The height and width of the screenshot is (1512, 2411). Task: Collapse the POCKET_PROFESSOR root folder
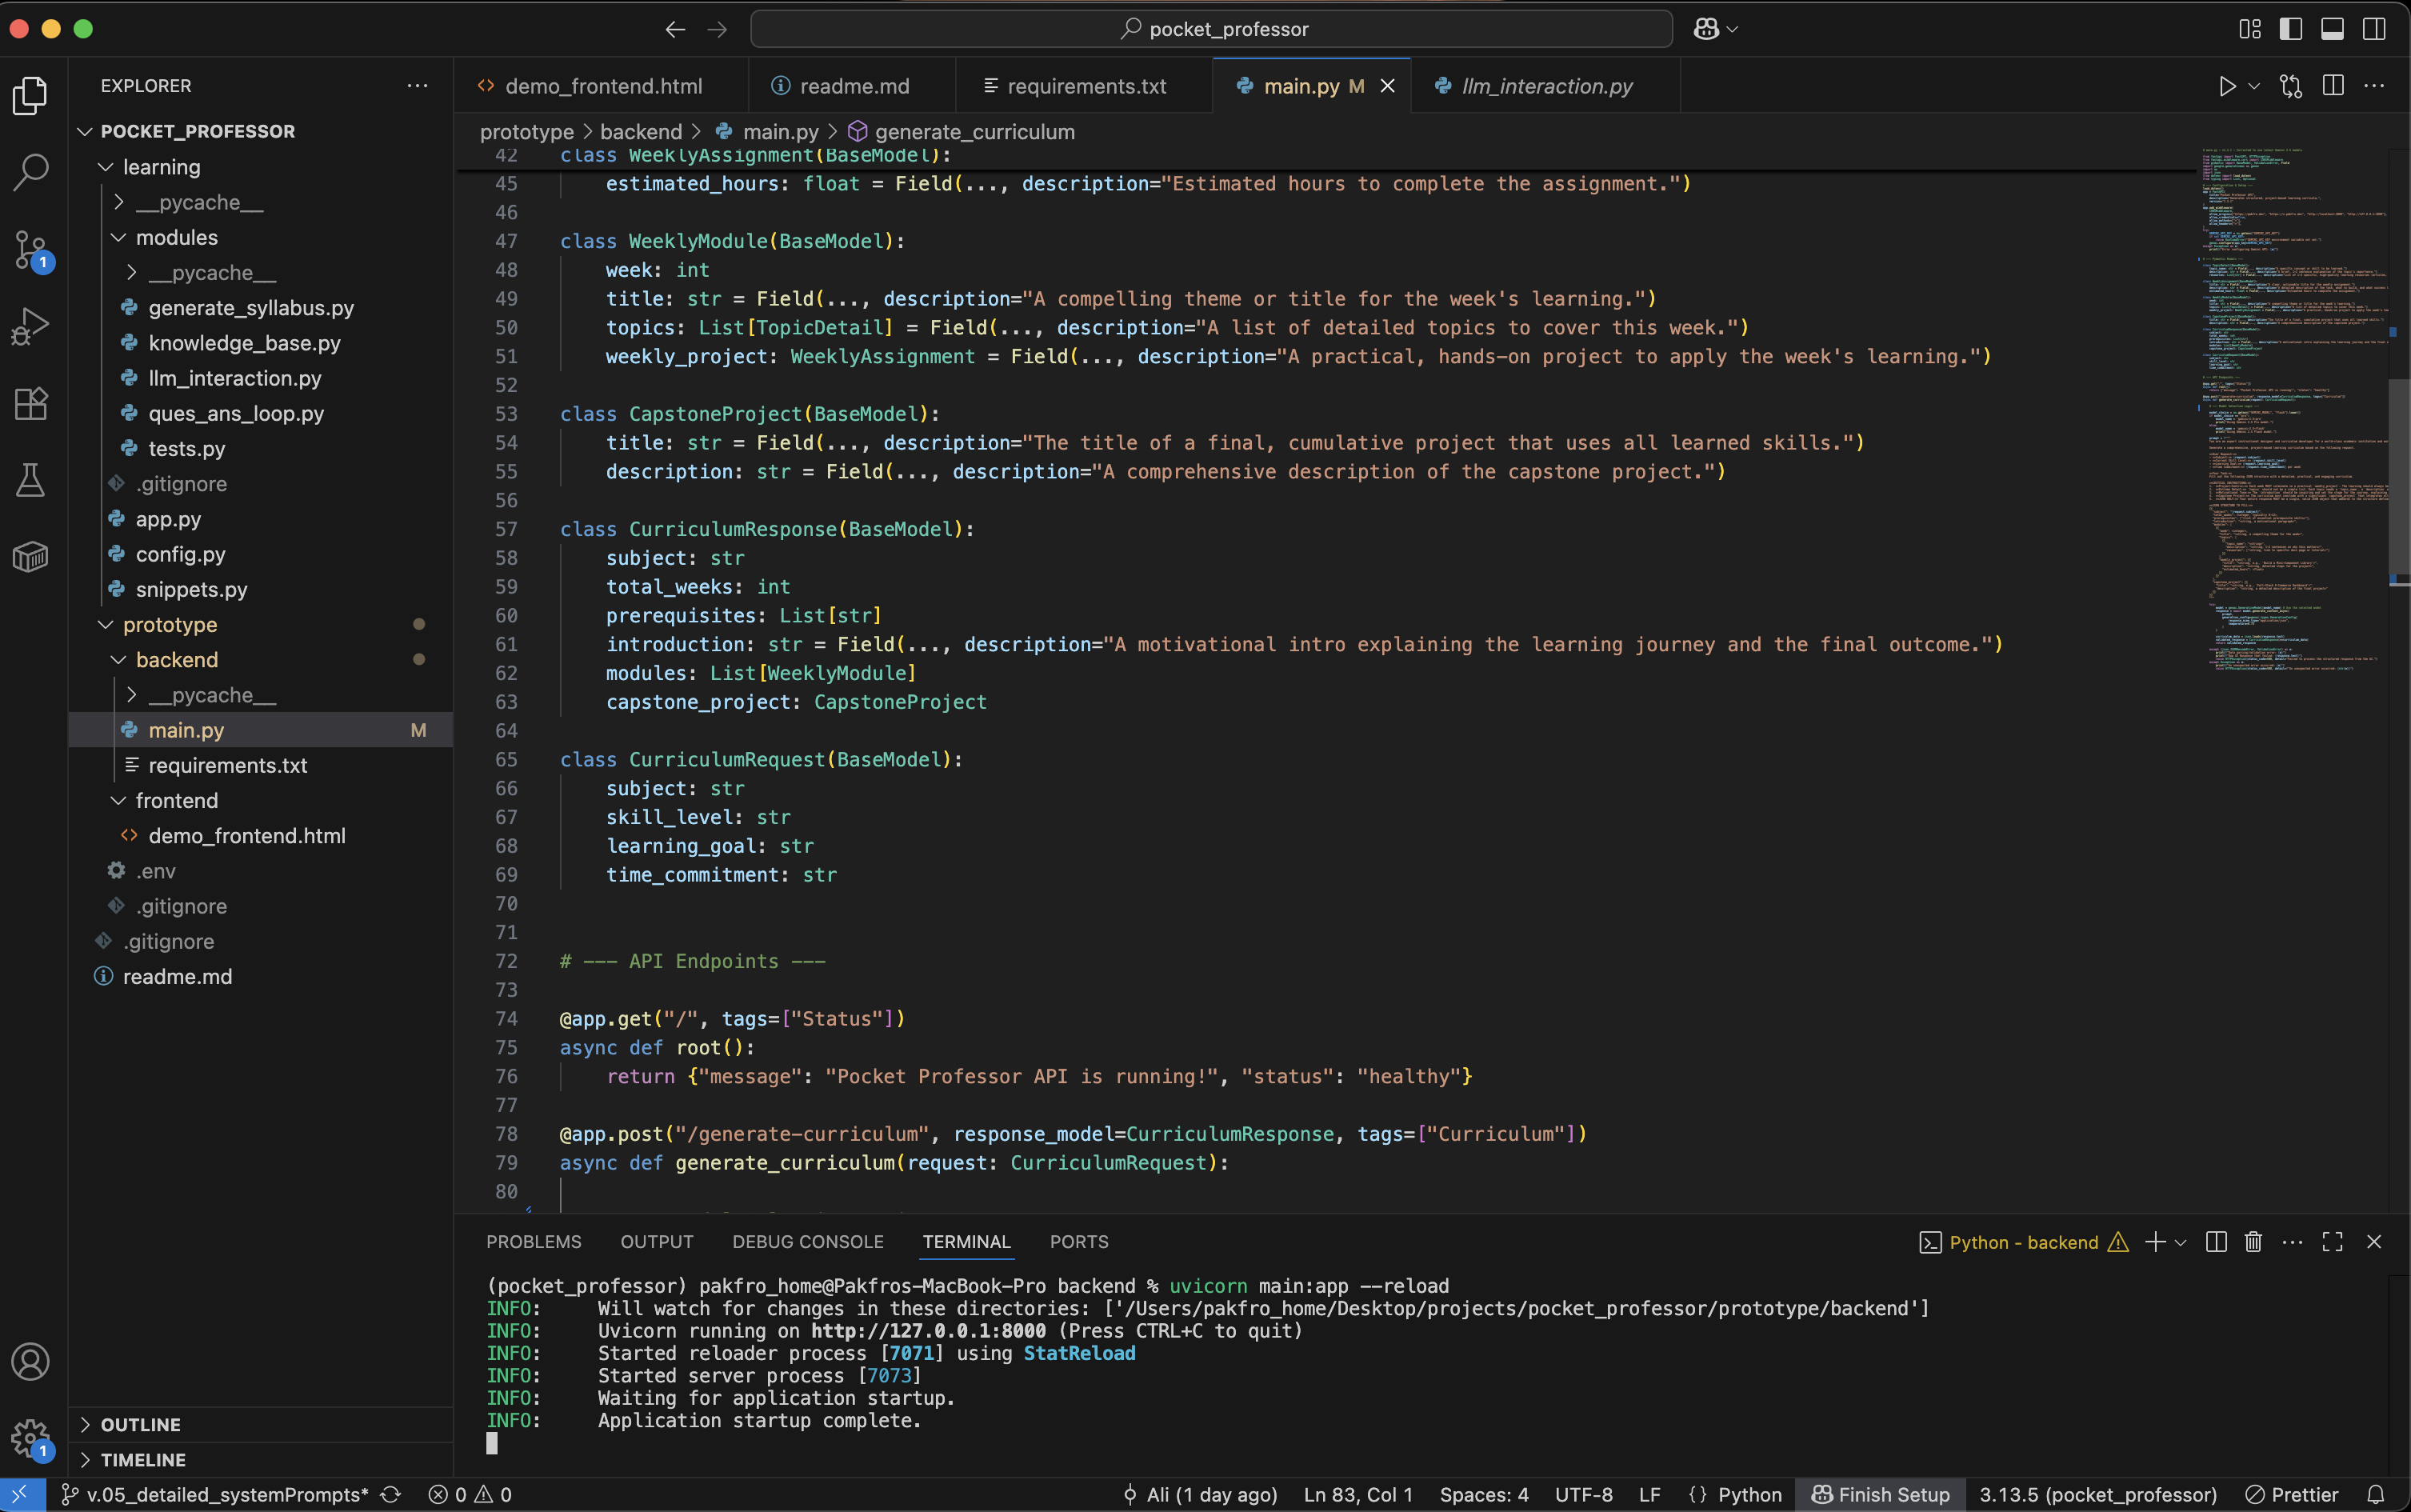click(x=85, y=131)
